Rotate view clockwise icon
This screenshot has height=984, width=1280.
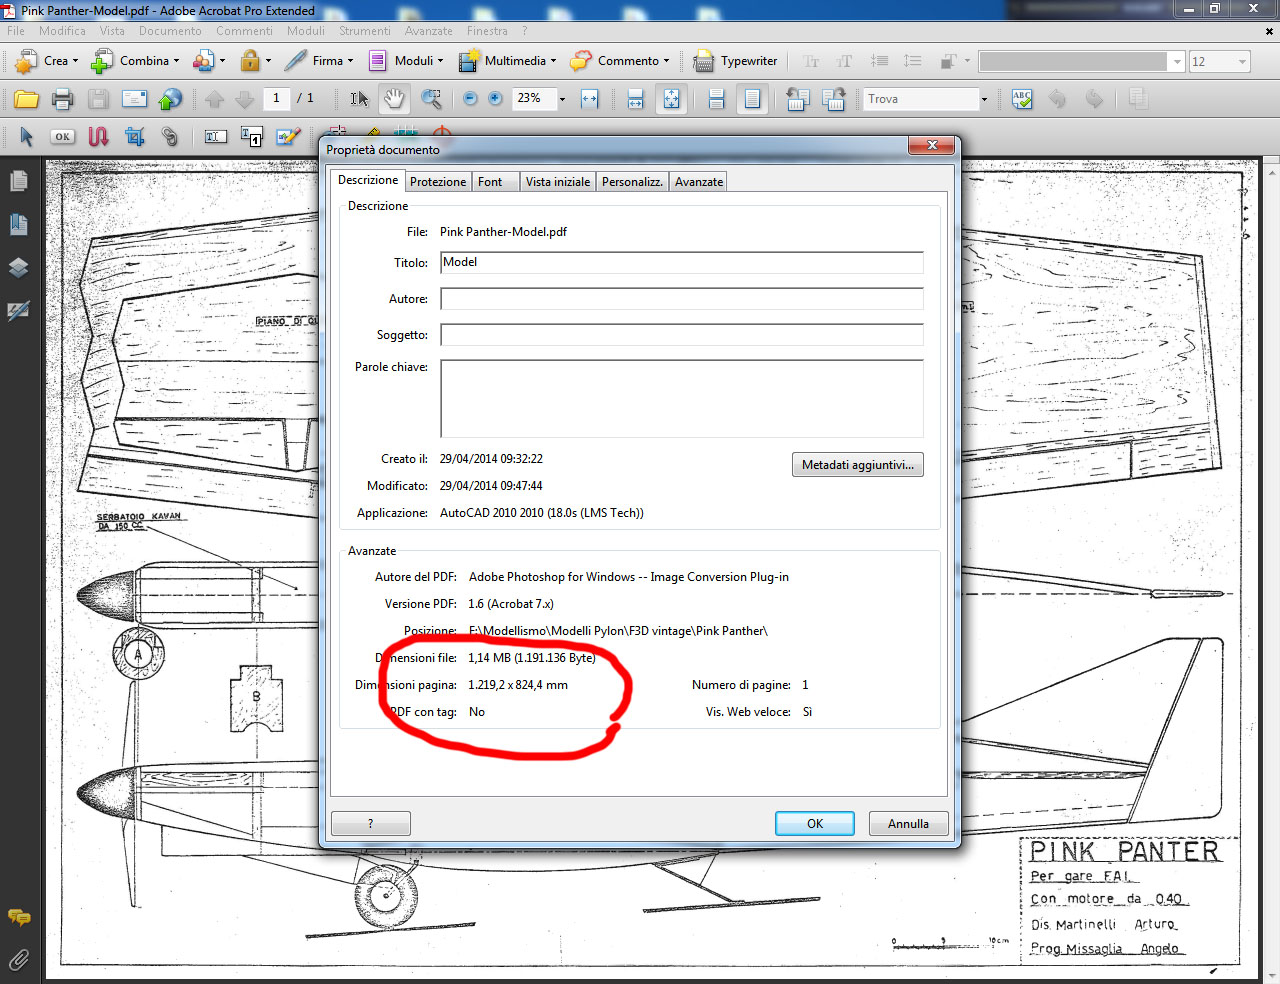pos(833,99)
